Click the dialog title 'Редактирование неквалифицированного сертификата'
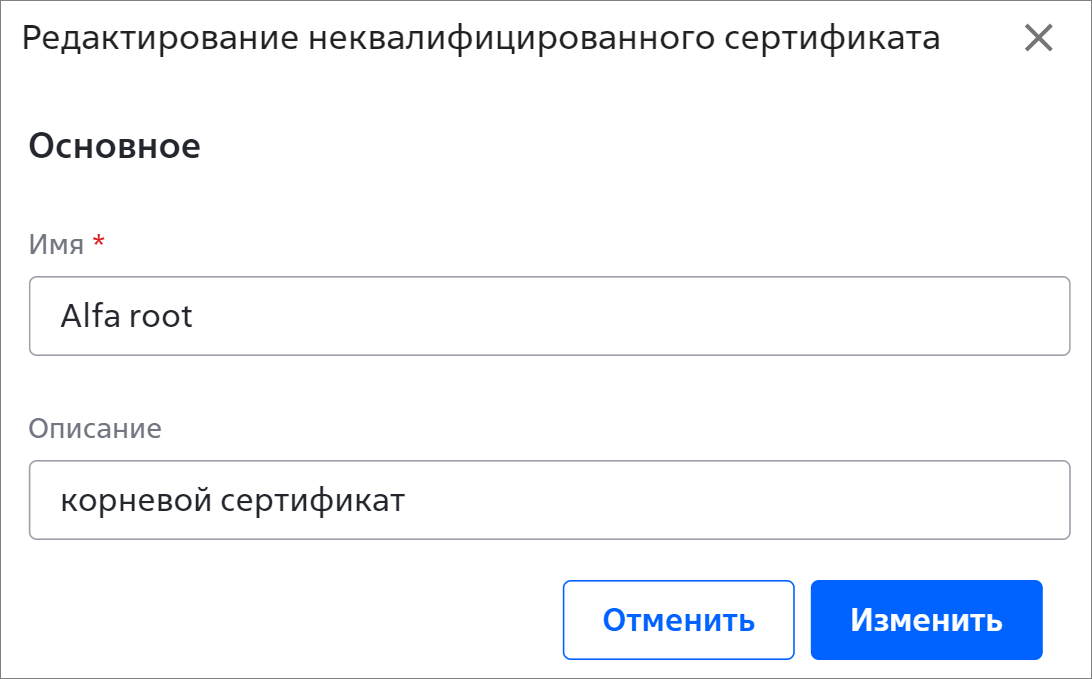This screenshot has width=1092, height=679. [x=481, y=38]
